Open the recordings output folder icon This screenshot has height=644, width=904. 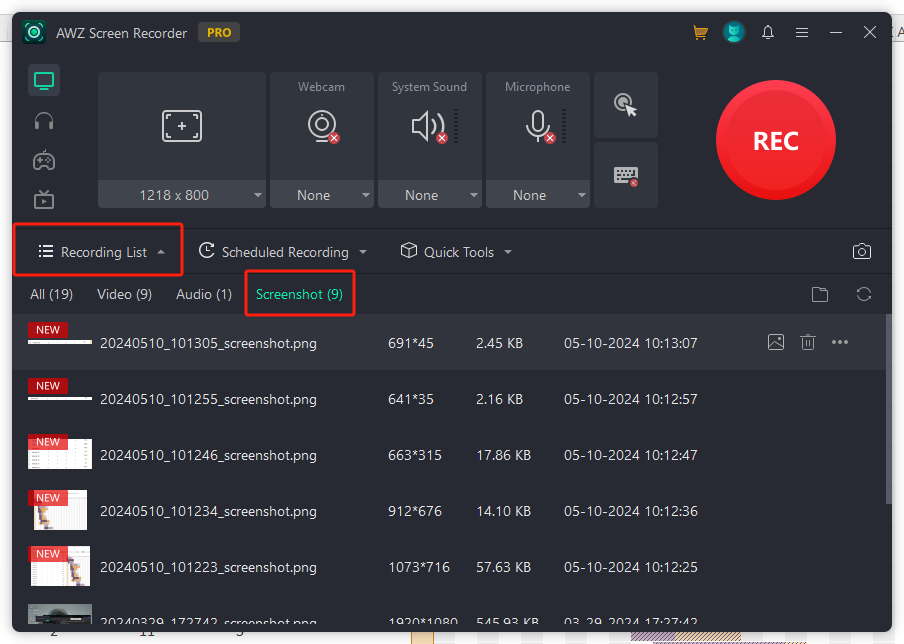point(820,294)
